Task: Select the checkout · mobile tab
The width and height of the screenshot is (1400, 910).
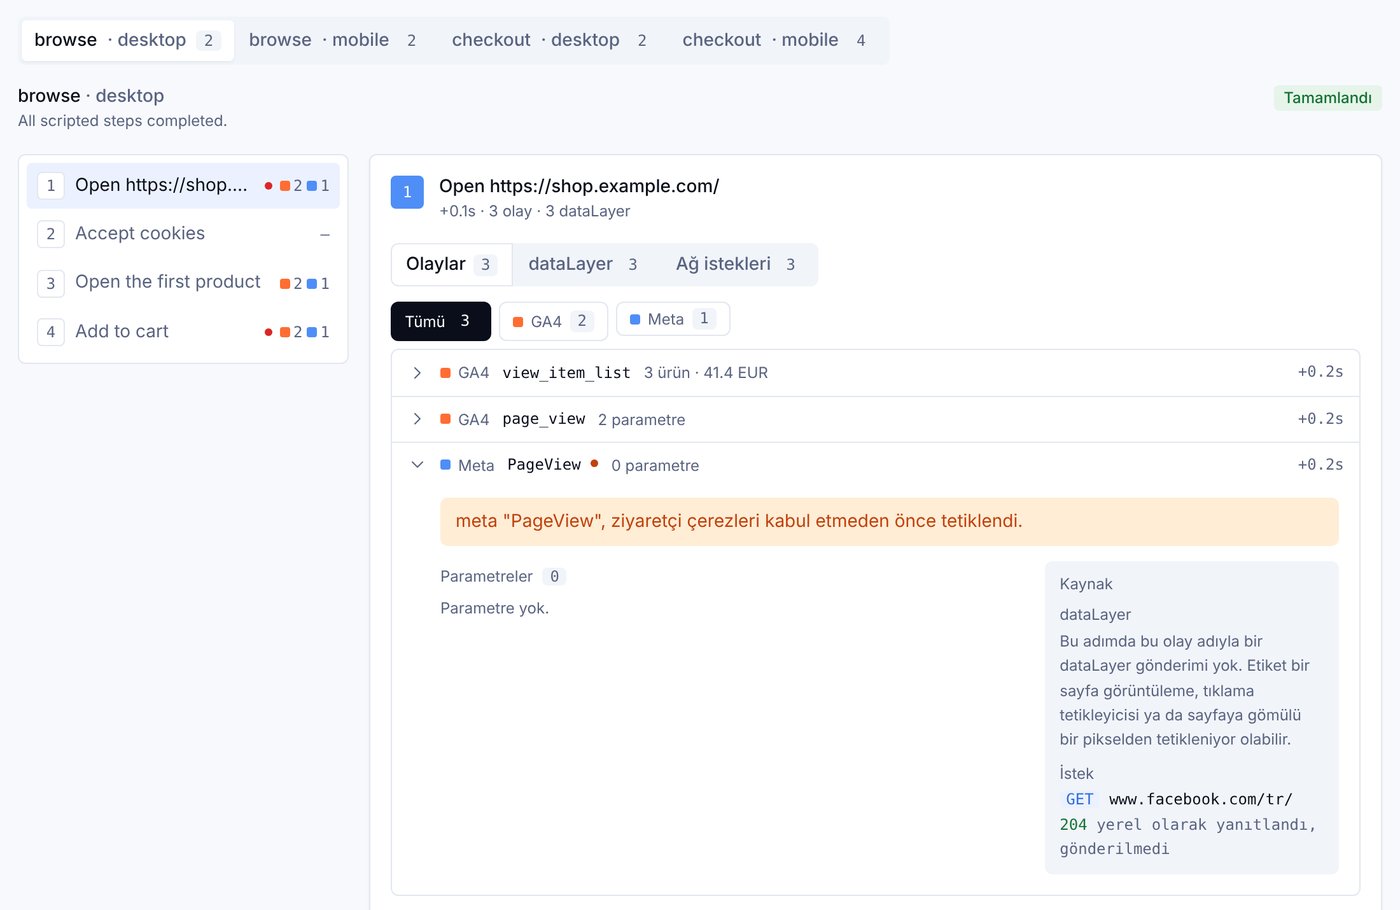Action: pyautogui.click(x=775, y=41)
